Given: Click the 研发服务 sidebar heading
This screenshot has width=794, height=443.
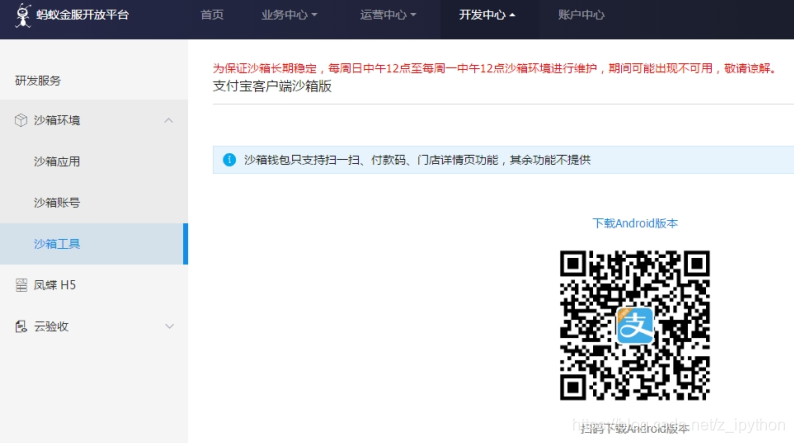Looking at the screenshot, I should pos(38,80).
